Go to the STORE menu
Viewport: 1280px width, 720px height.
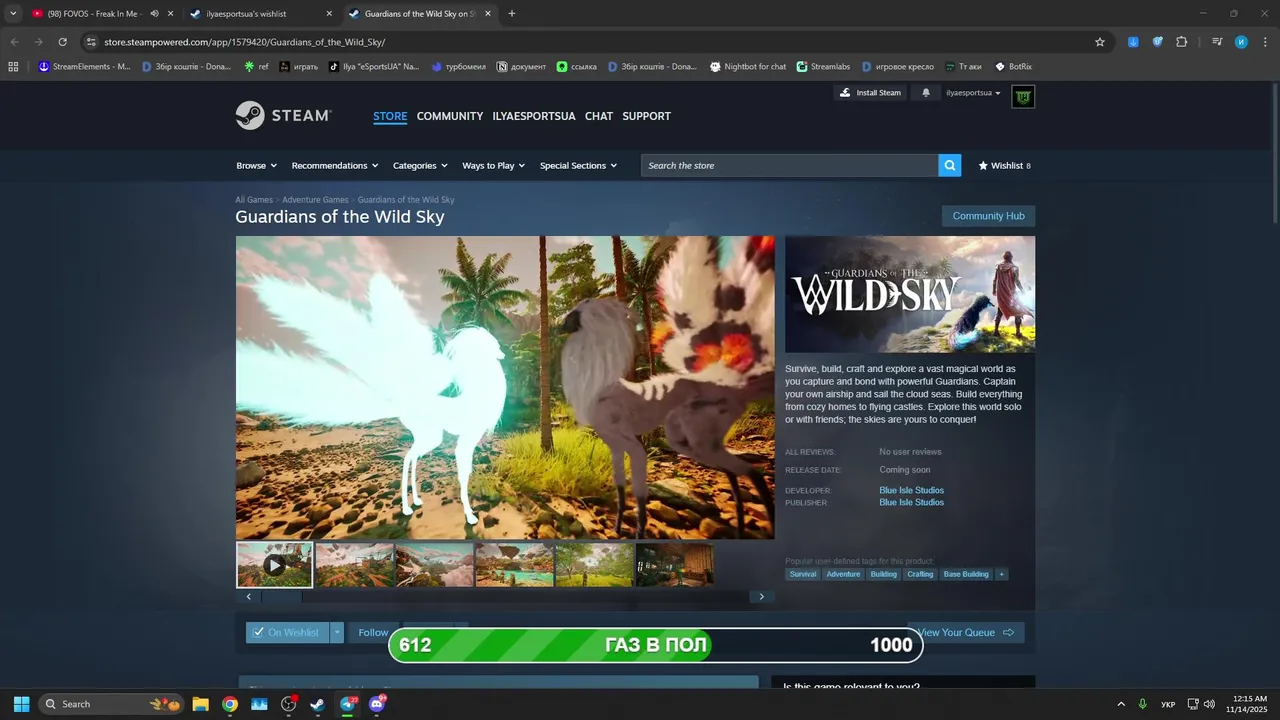click(390, 116)
